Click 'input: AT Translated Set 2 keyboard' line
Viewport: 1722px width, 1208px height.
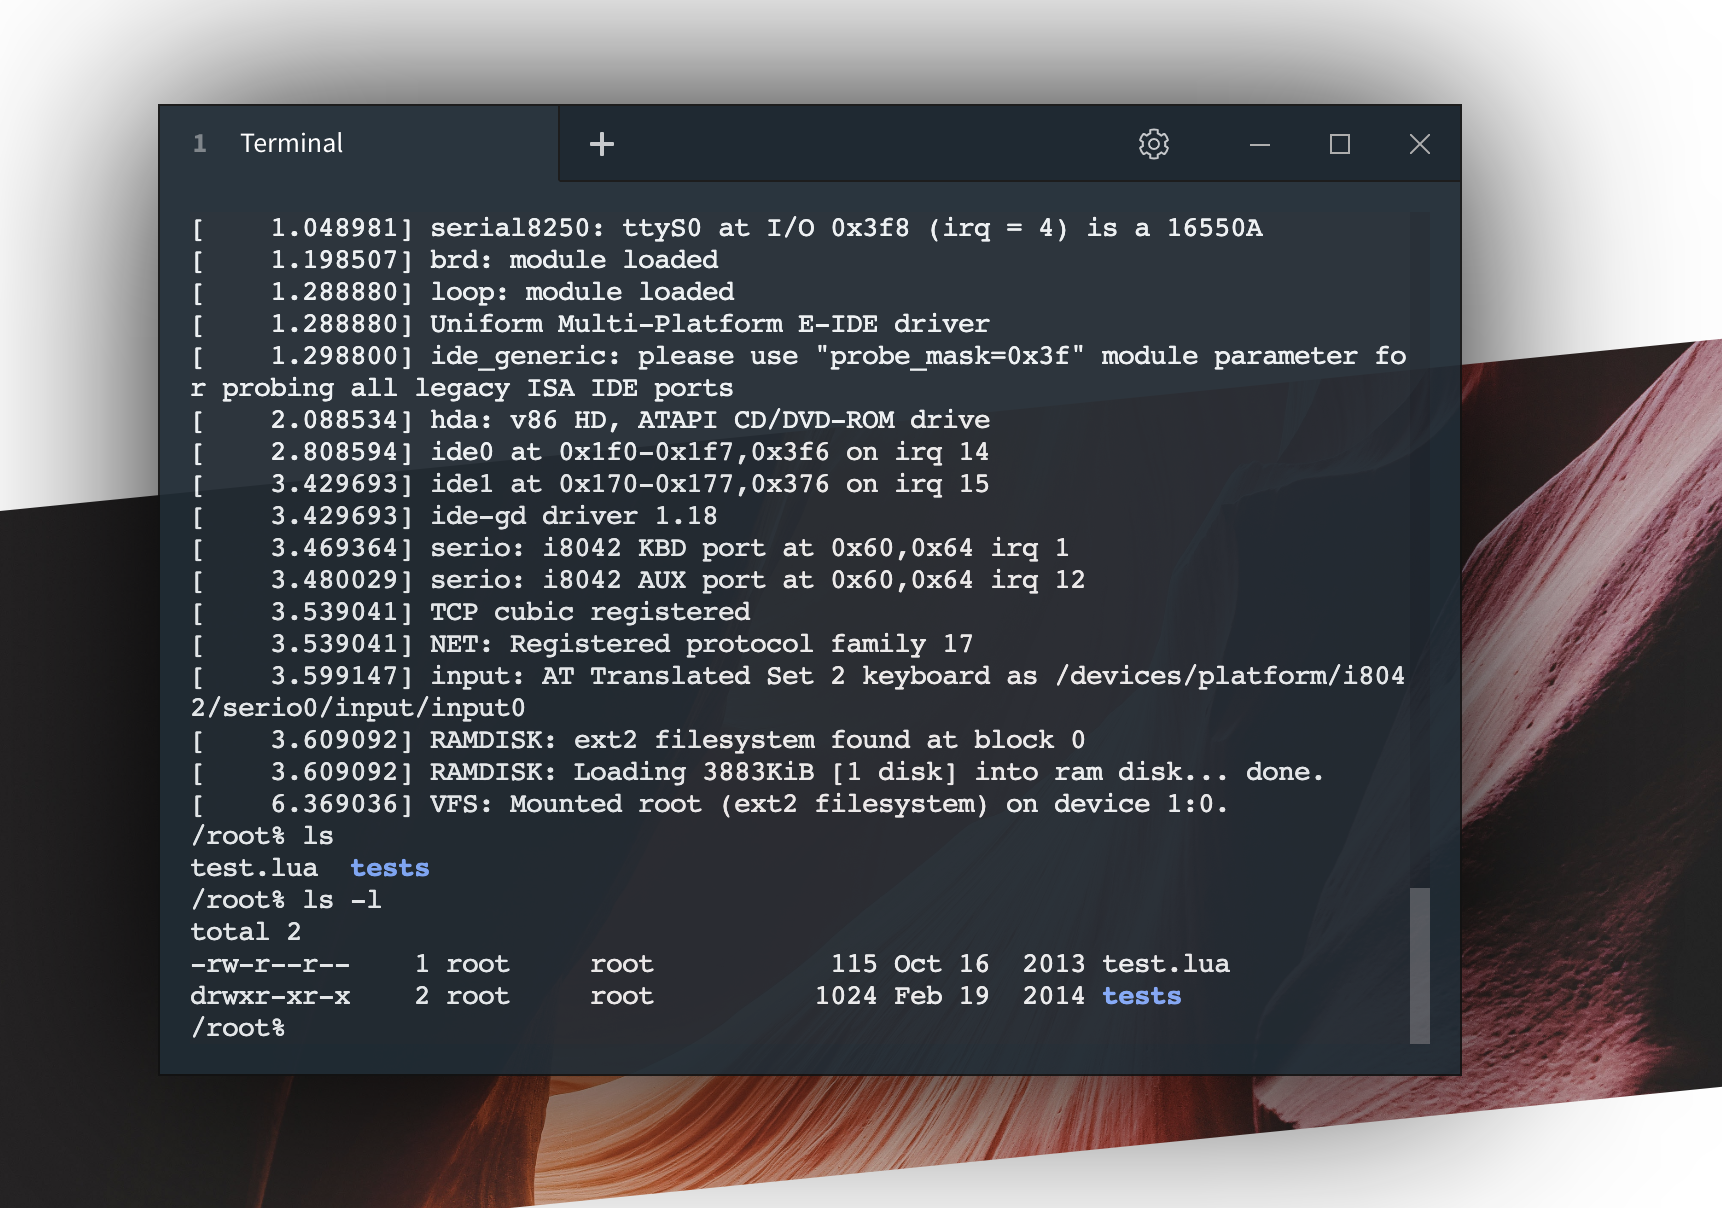pyautogui.click(x=798, y=692)
